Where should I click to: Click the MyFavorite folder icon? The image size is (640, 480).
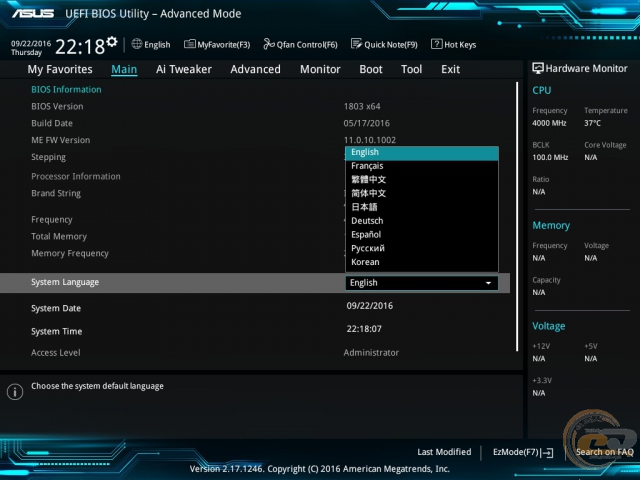click(189, 44)
